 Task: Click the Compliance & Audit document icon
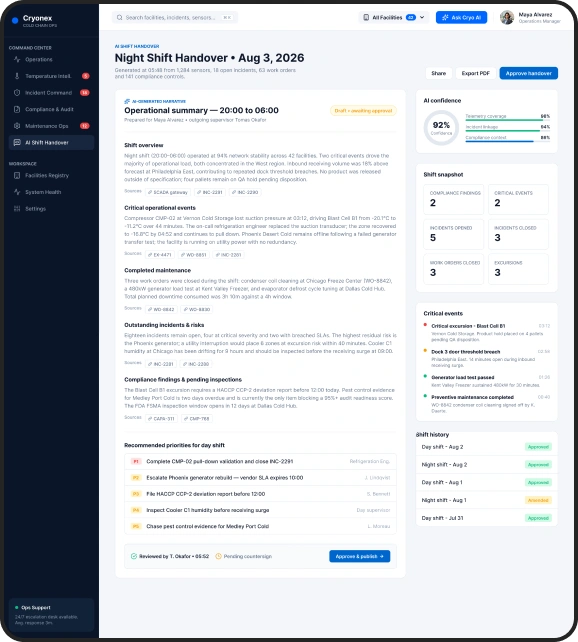click(17, 109)
